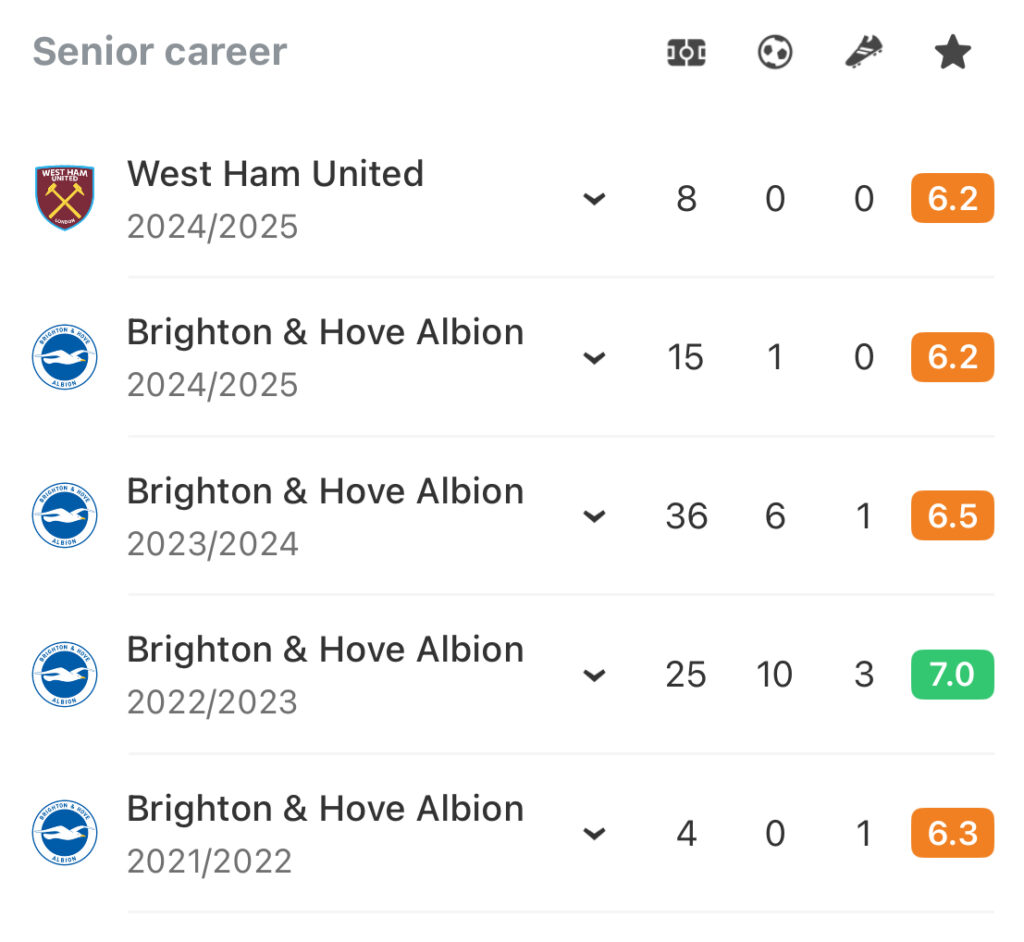
Task: Click the 6.3 rating badge for 2021/2022
Action: pyautogui.click(x=952, y=833)
